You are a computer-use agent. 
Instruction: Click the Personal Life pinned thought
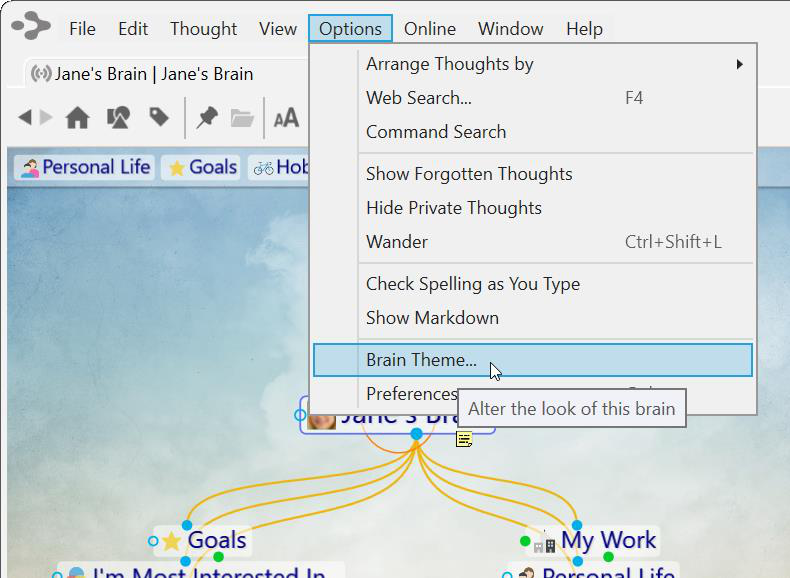coord(85,167)
